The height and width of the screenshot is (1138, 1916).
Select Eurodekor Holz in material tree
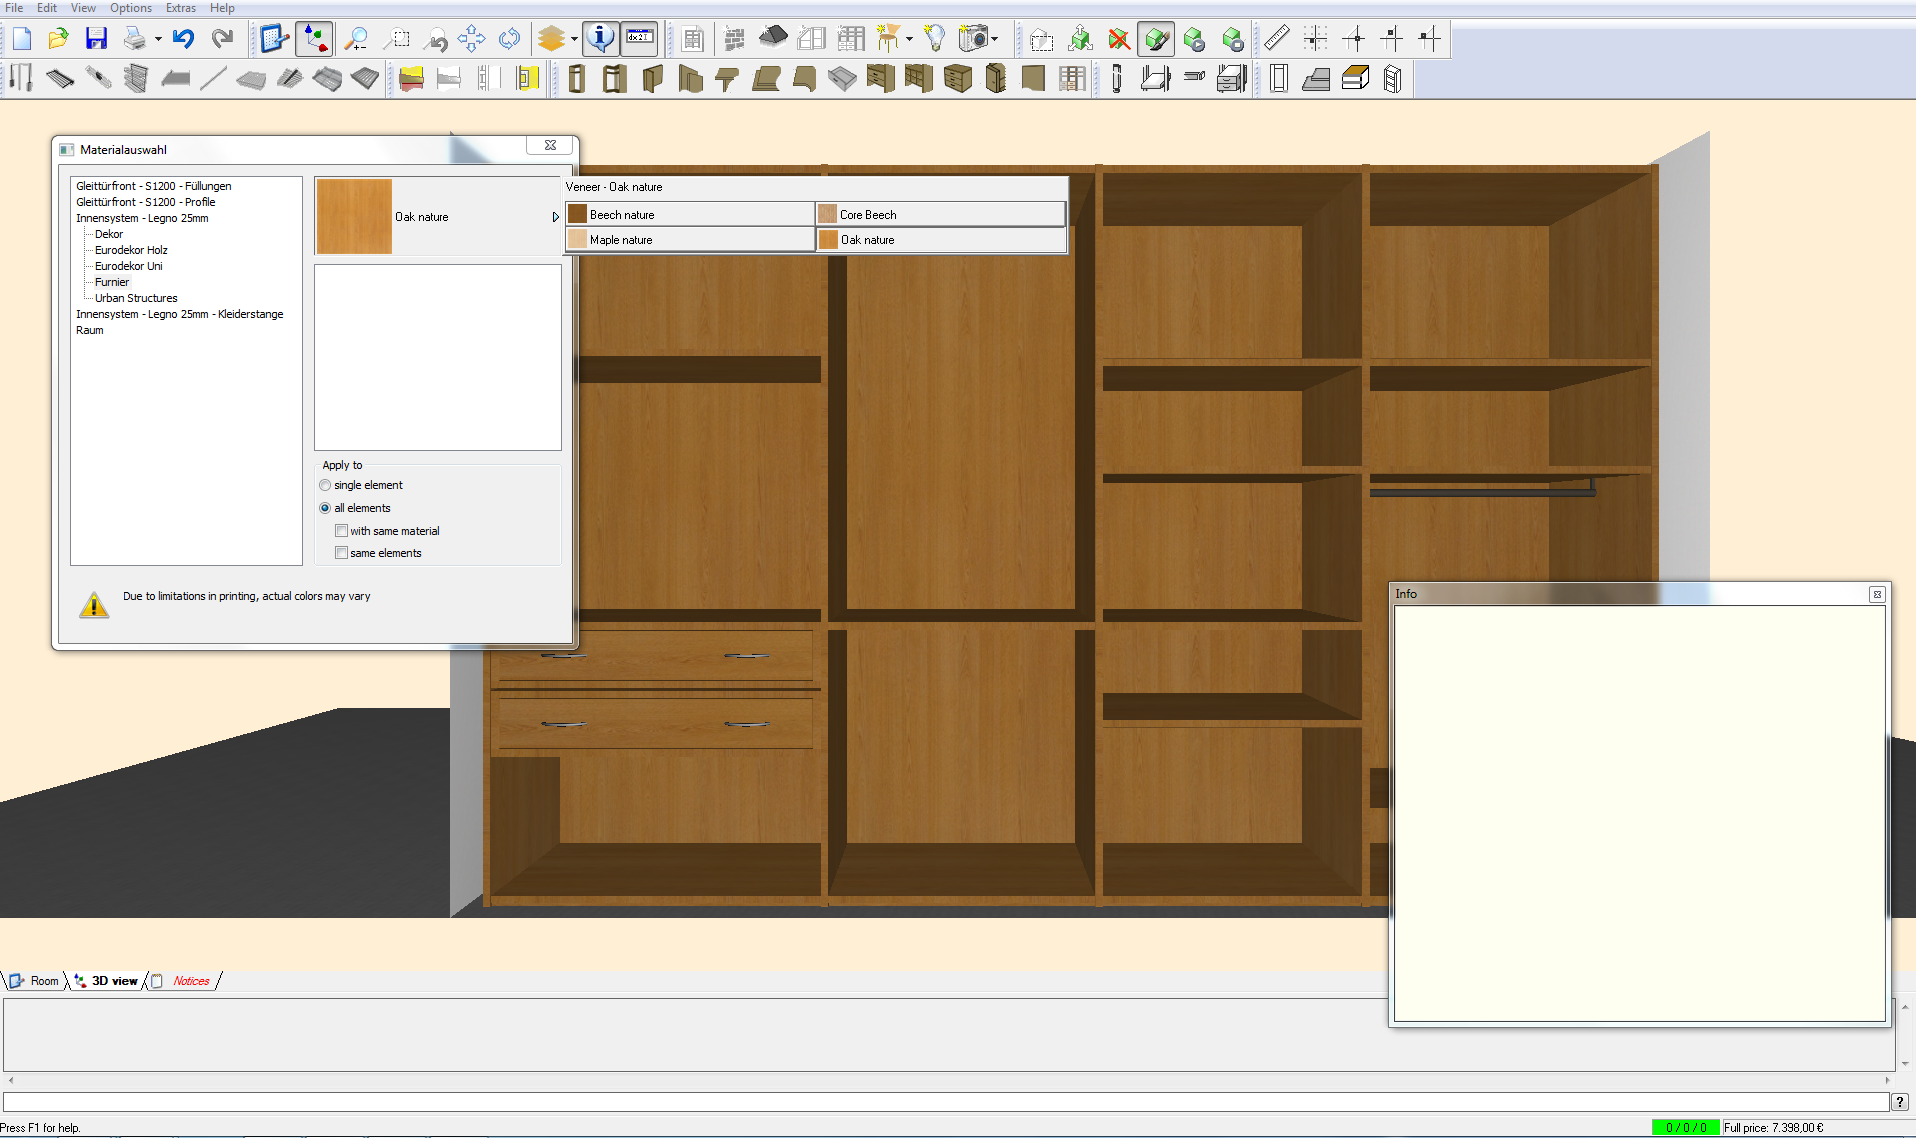(x=131, y=250)
